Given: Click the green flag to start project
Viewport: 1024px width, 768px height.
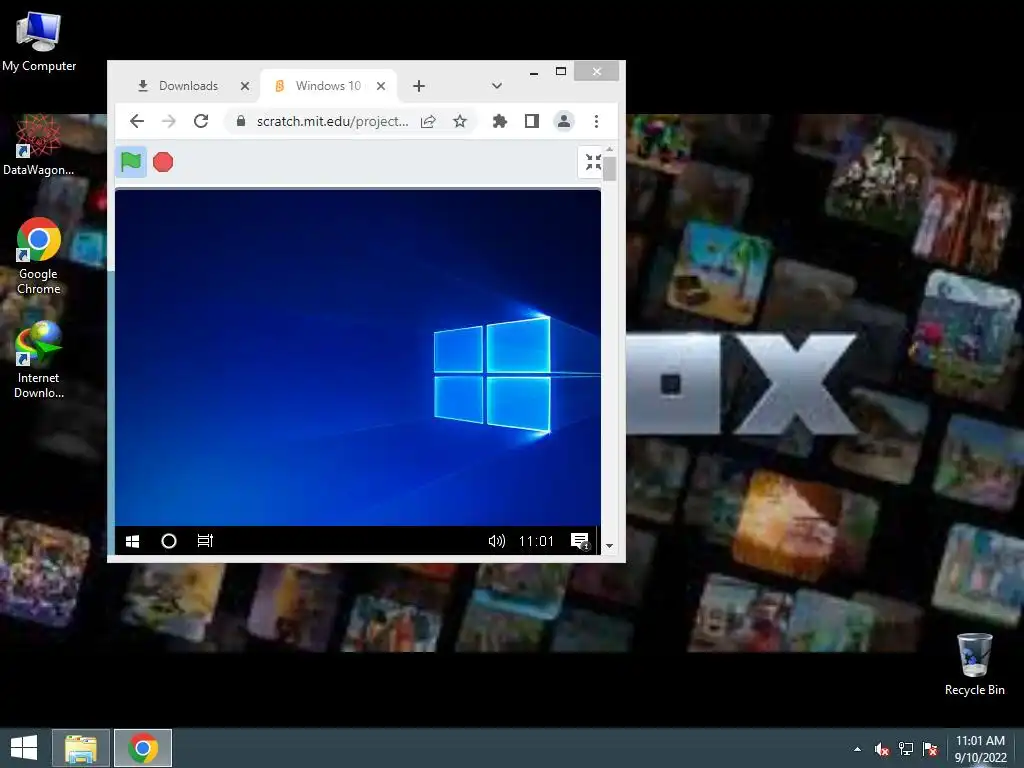Looking at the screenshot, I should 131,161.
